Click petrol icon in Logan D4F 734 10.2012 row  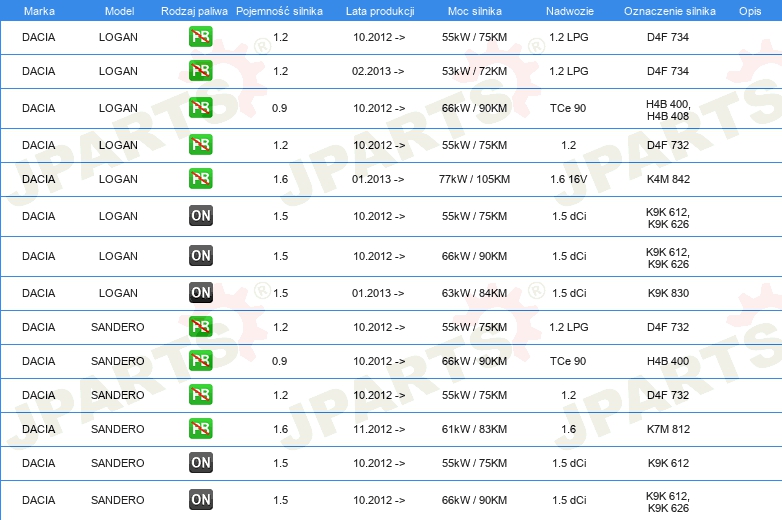click(200, 37)
